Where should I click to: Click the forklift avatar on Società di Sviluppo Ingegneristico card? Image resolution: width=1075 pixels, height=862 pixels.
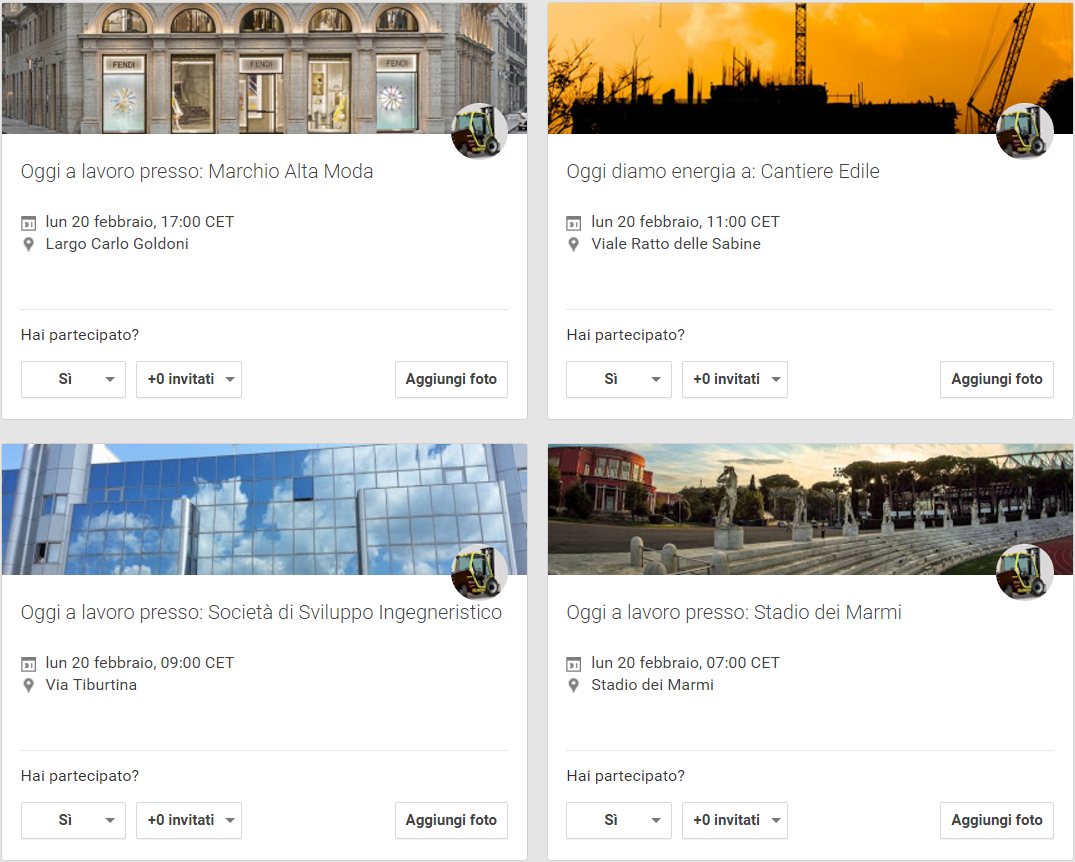479,572
